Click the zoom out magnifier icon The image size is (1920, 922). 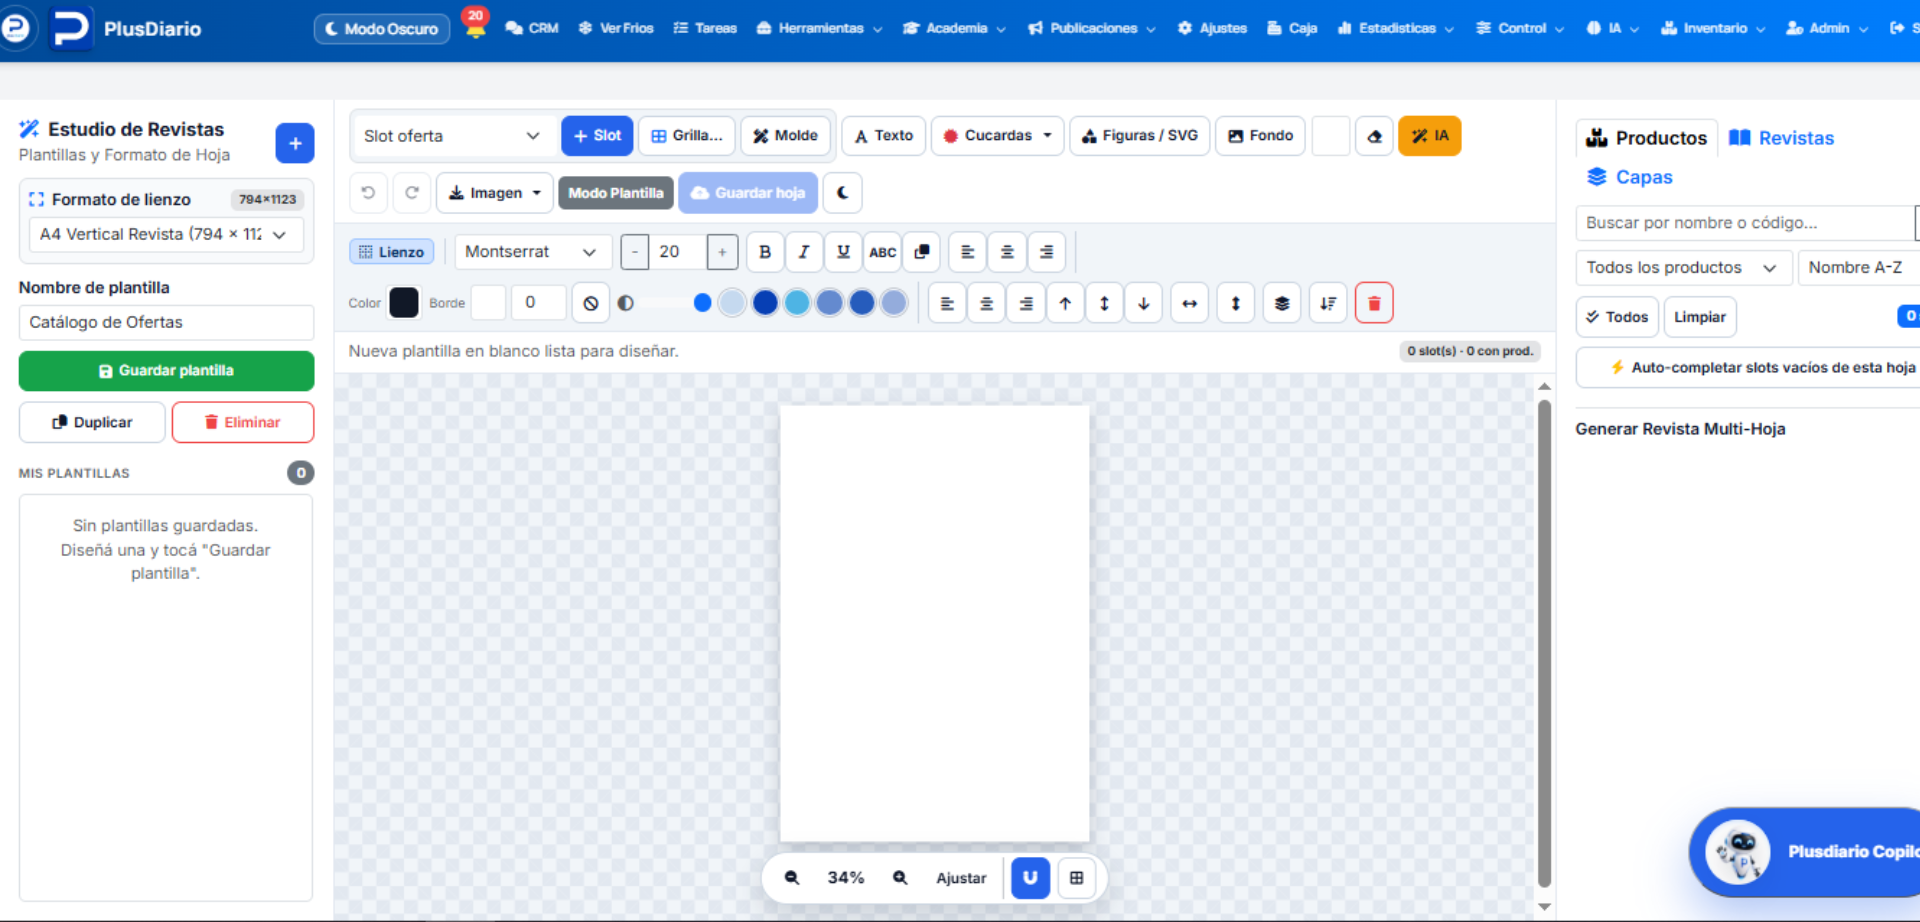coord(792,878)
